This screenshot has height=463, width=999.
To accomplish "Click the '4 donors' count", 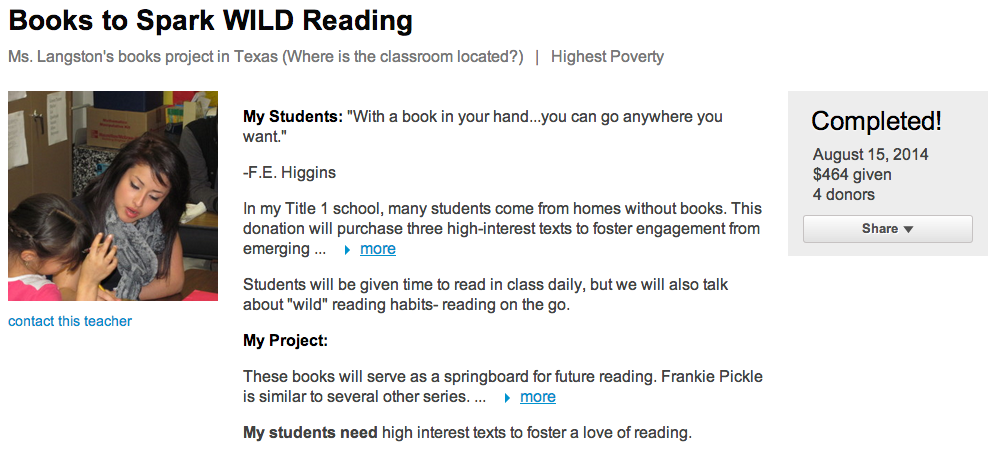I will coord(844,195).
